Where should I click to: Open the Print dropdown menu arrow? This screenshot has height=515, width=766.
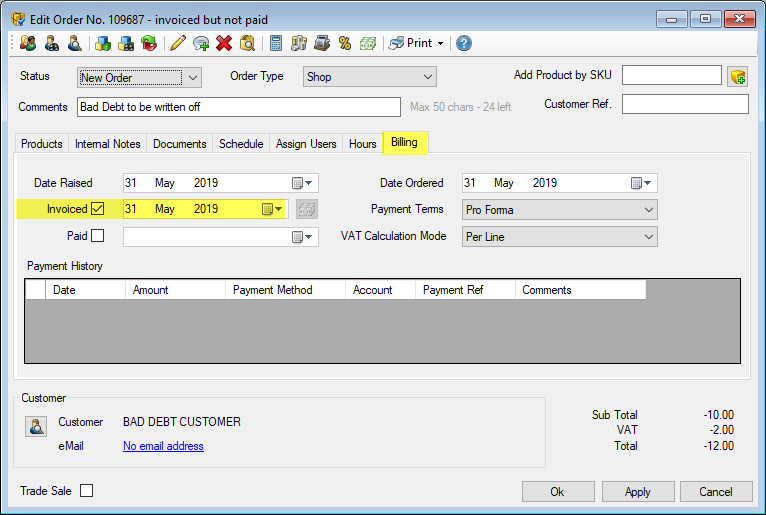[440, 43]
